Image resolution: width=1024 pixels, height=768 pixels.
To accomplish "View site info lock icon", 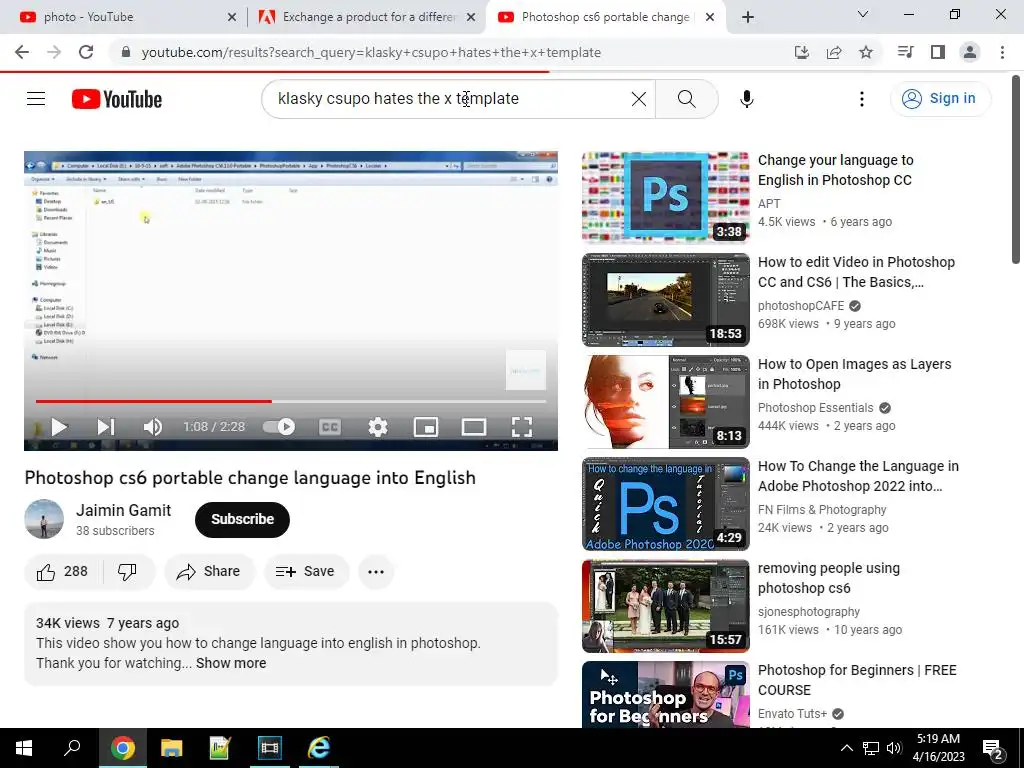I will (x=126, y=52).
